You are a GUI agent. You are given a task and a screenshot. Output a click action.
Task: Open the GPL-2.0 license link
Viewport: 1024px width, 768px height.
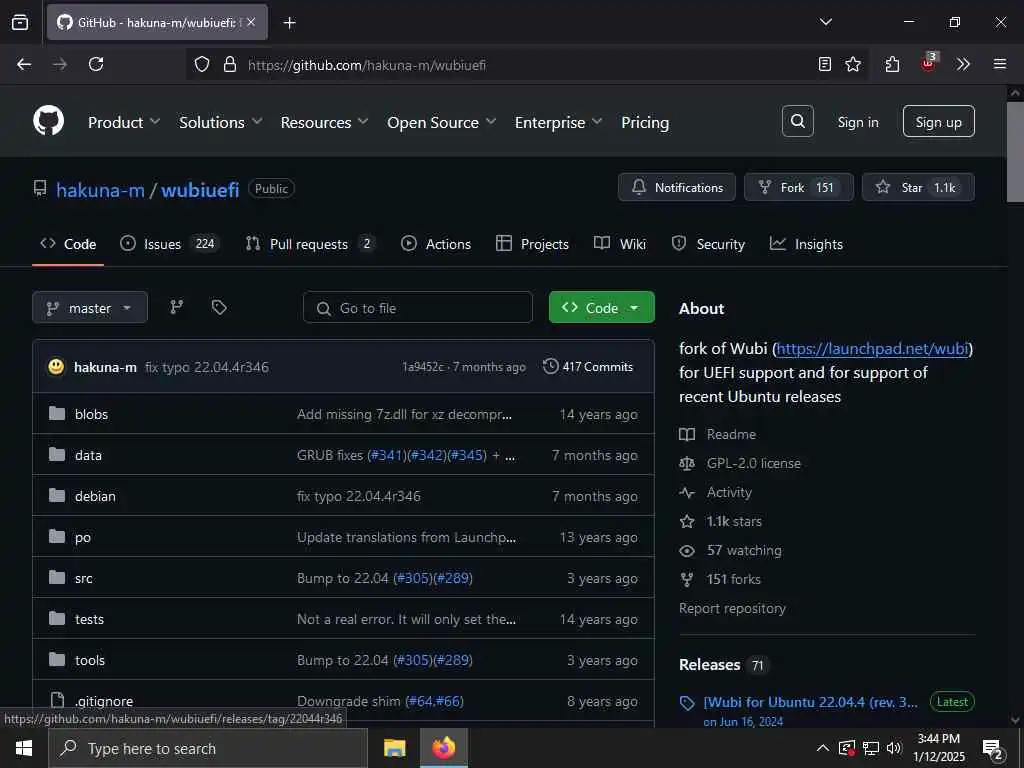754,463
